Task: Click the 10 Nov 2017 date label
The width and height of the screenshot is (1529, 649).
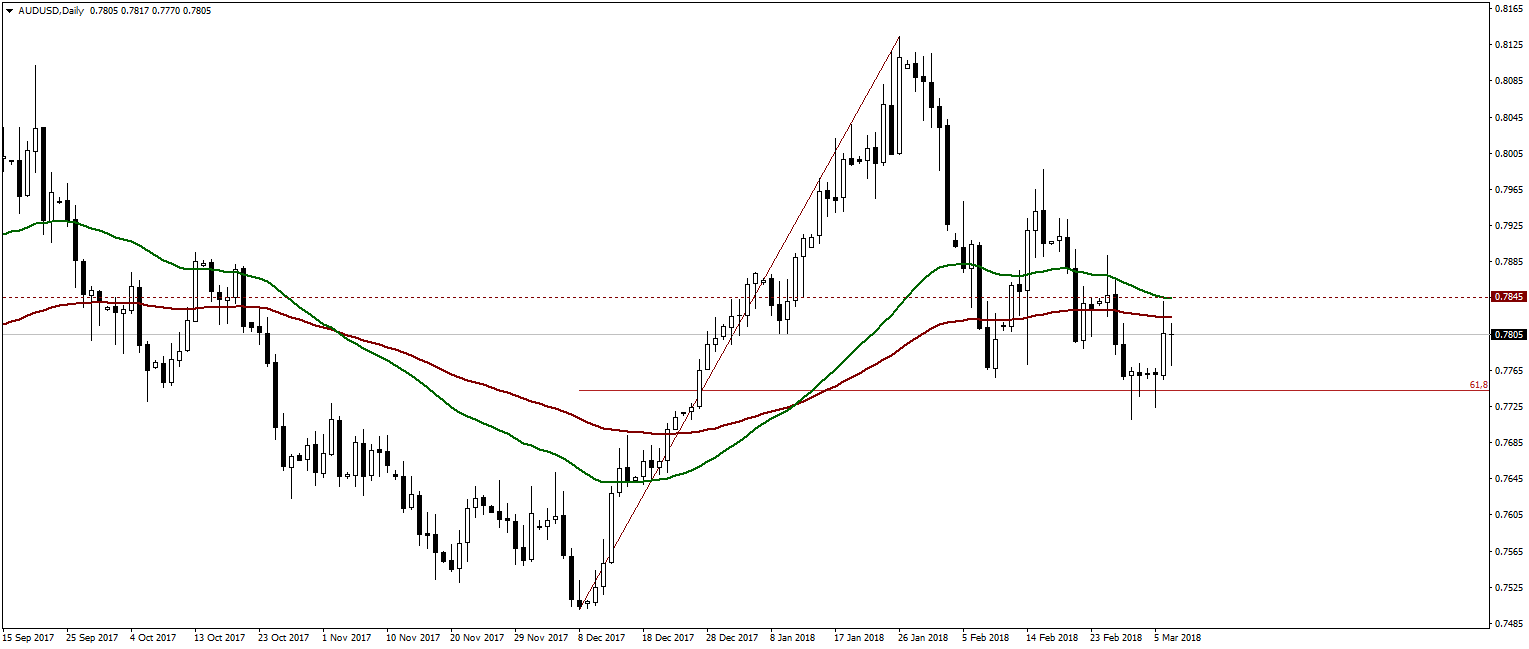Action: pos(413,637)
